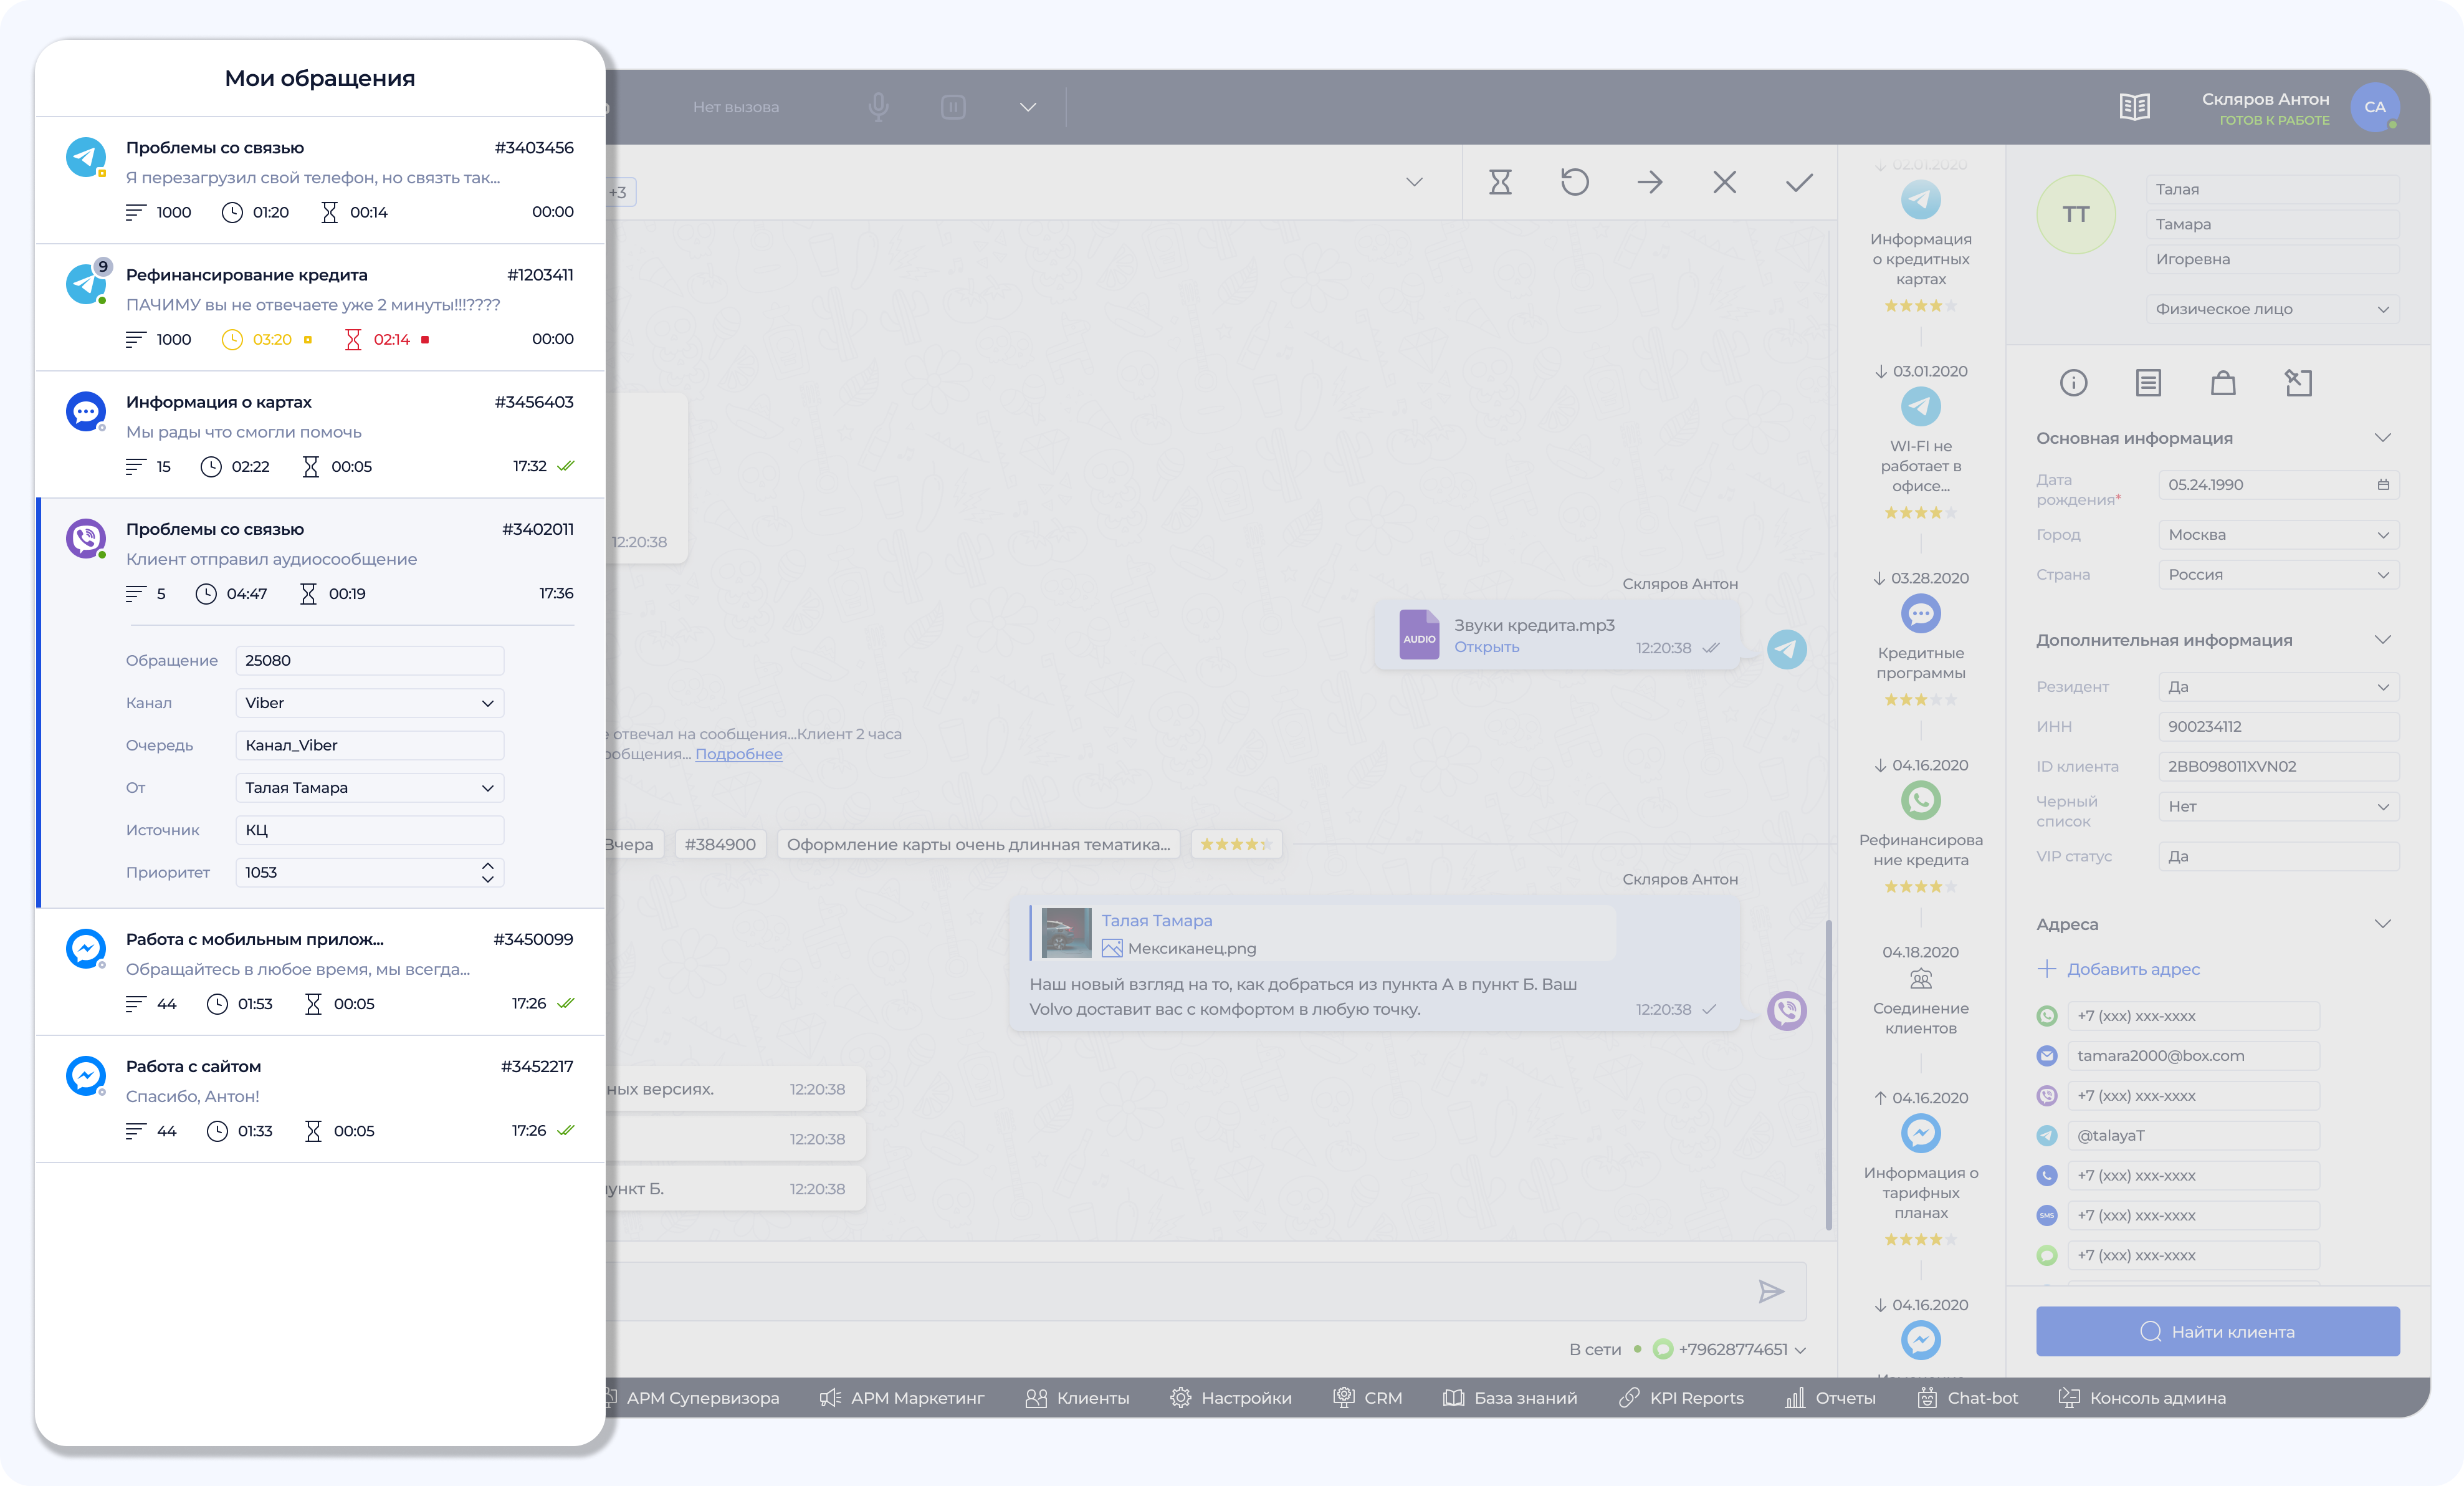
Task: Open Настройки in bottom menu
Action: (1230, 1398)
